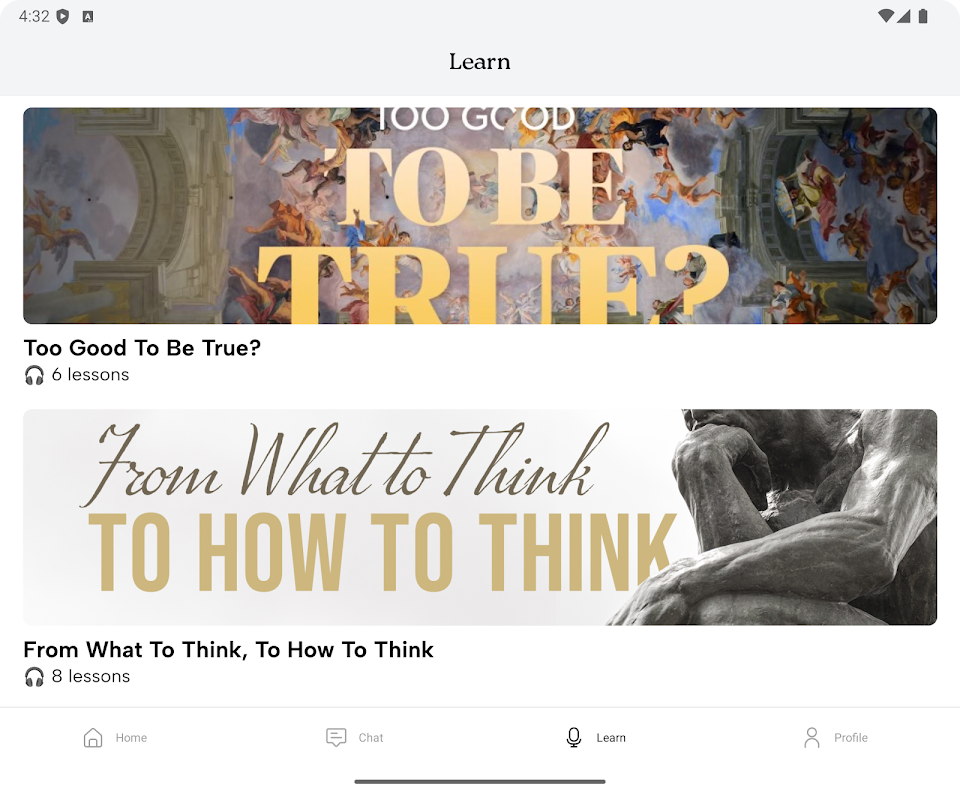The height and width of the screenshot is (800, 960).
Task: Tap the bottom navigation gesture handle
Action: click(x=480, y=782)
